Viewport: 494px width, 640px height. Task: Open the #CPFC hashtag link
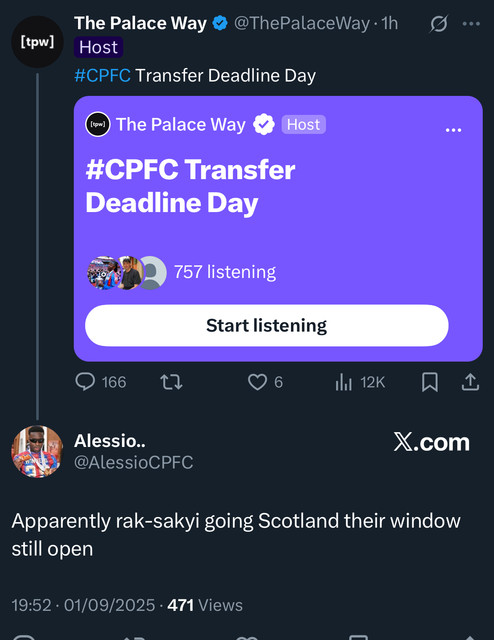tap(102, 76)
